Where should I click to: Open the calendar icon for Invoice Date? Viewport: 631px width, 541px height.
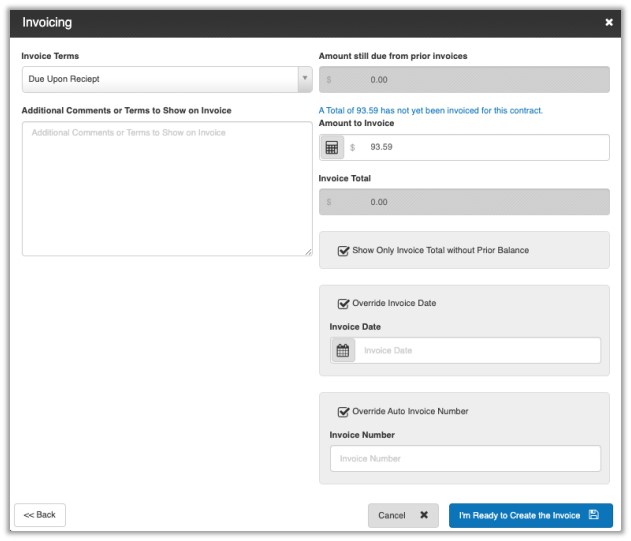pyautogui.click(x=343, y=351)
